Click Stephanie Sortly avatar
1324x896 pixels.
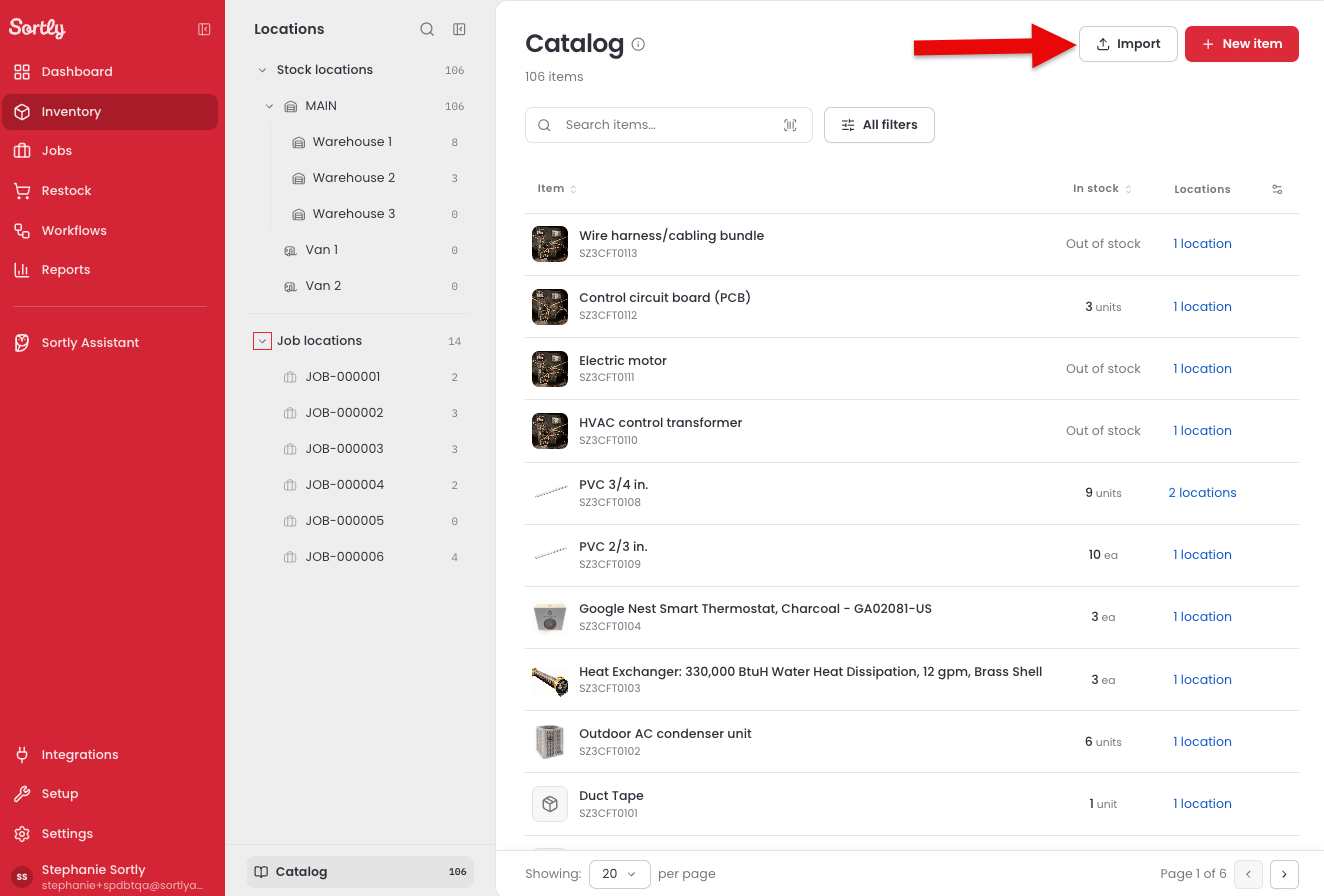click(22, 877)
